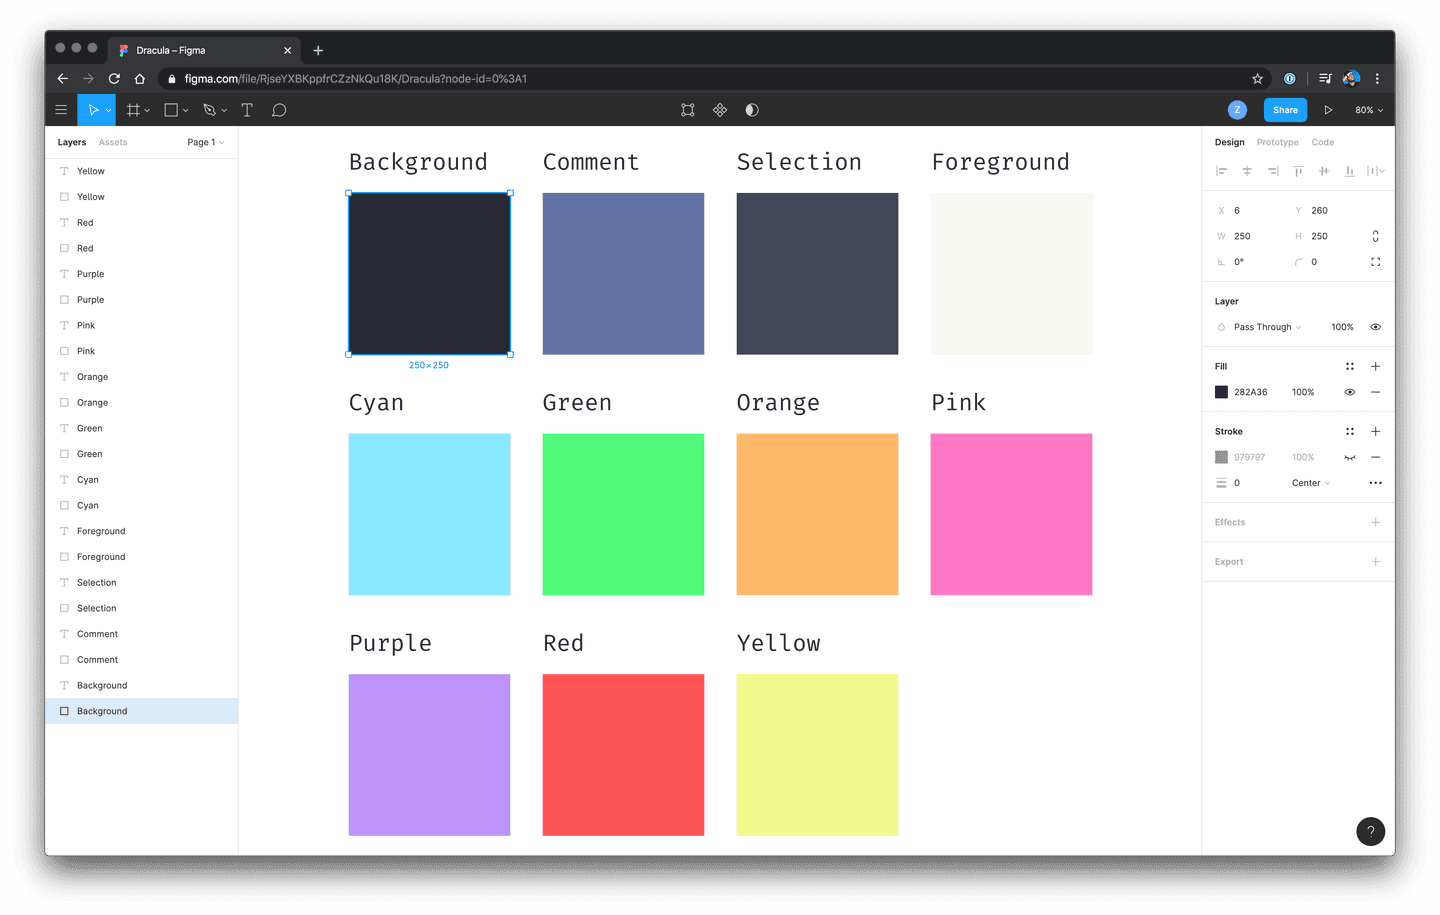The image size is (1440, 915).
Task: Click the Fill color swatch 282A36
Action: coord(1221,392)
